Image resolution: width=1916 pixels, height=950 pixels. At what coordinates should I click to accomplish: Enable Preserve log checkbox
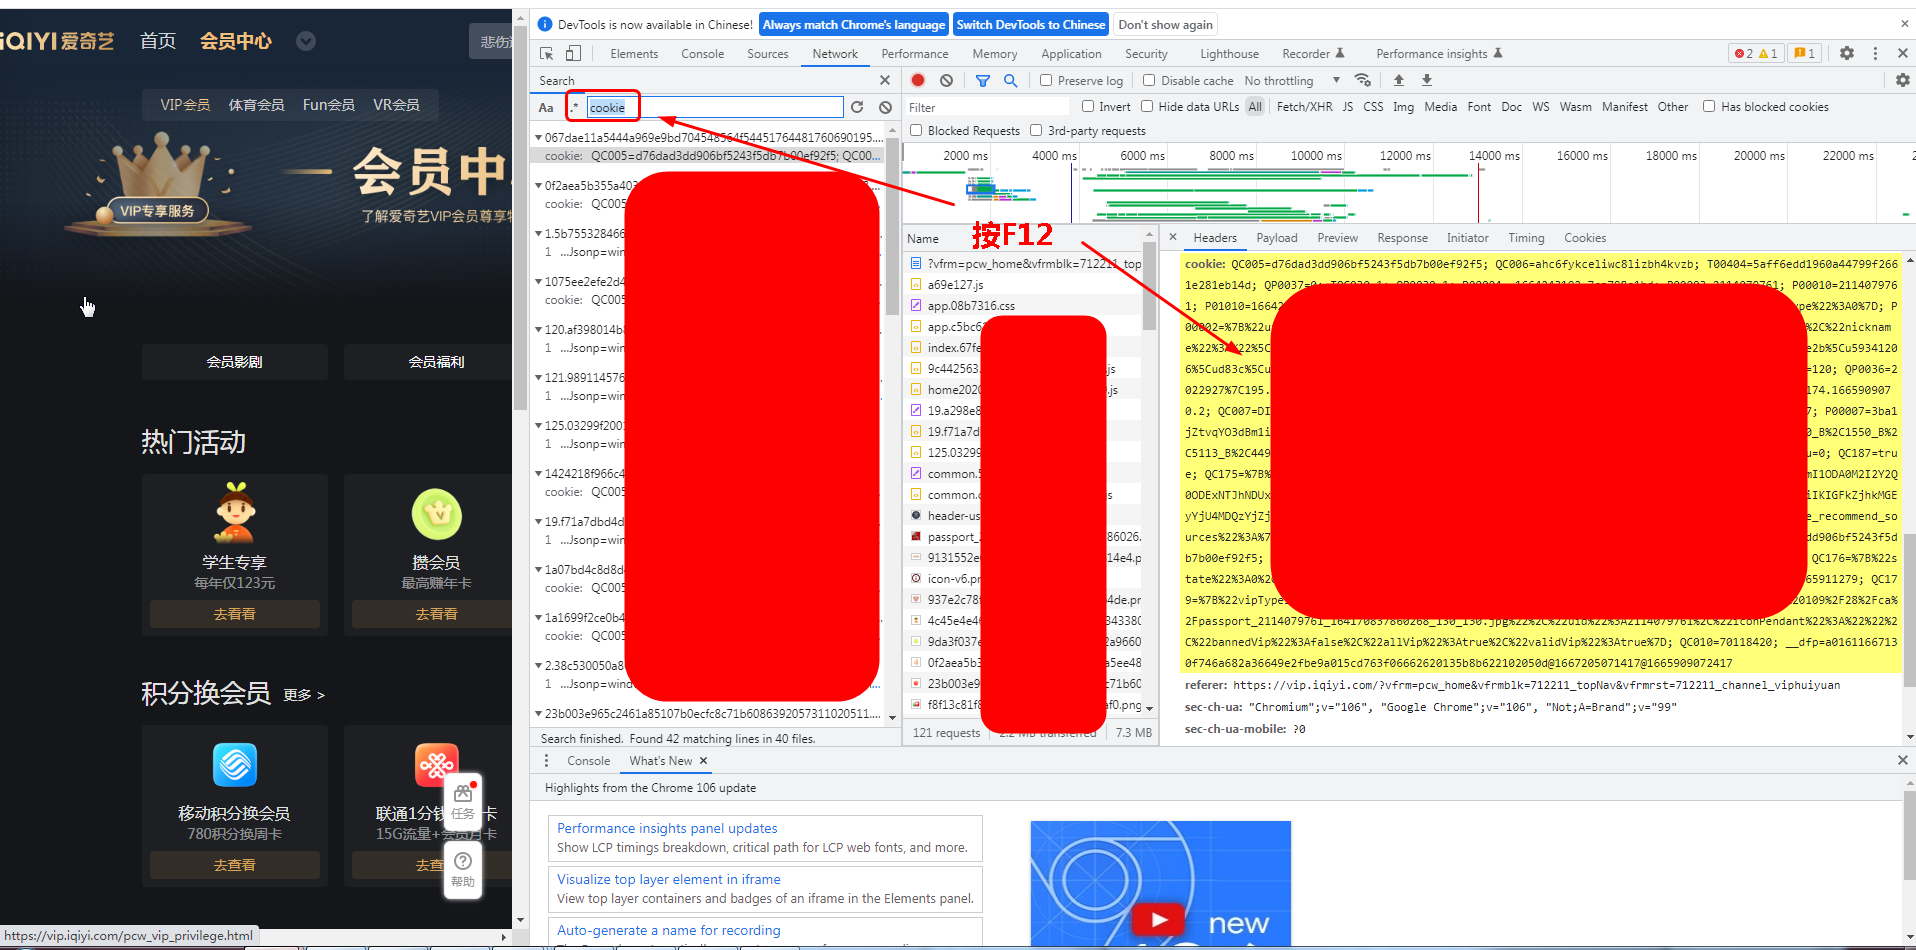point(1046,80)
